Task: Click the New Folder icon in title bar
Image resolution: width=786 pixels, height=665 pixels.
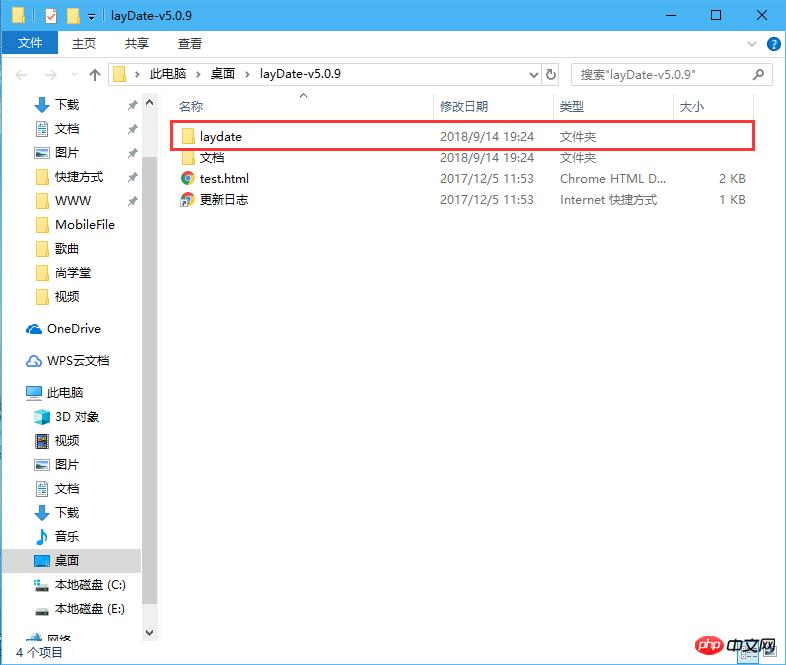Action: click(73, 16)
